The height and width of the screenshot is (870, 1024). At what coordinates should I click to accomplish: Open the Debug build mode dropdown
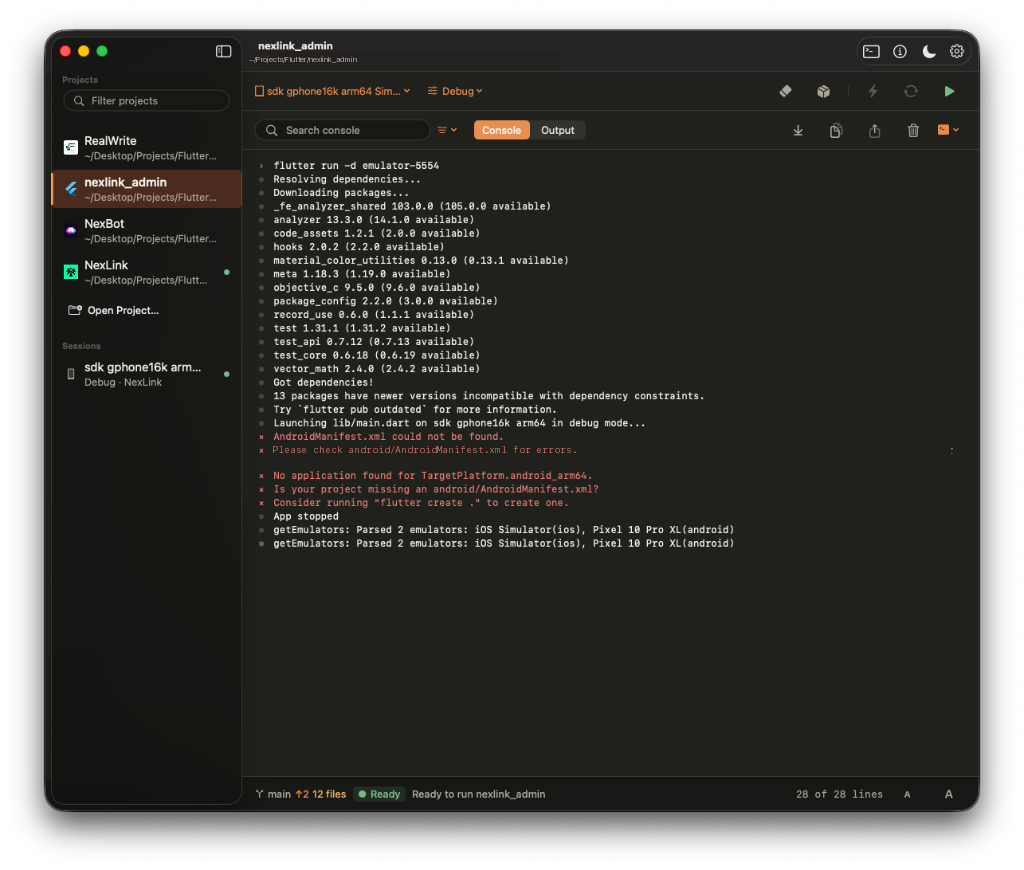click(x=455, y=91)
